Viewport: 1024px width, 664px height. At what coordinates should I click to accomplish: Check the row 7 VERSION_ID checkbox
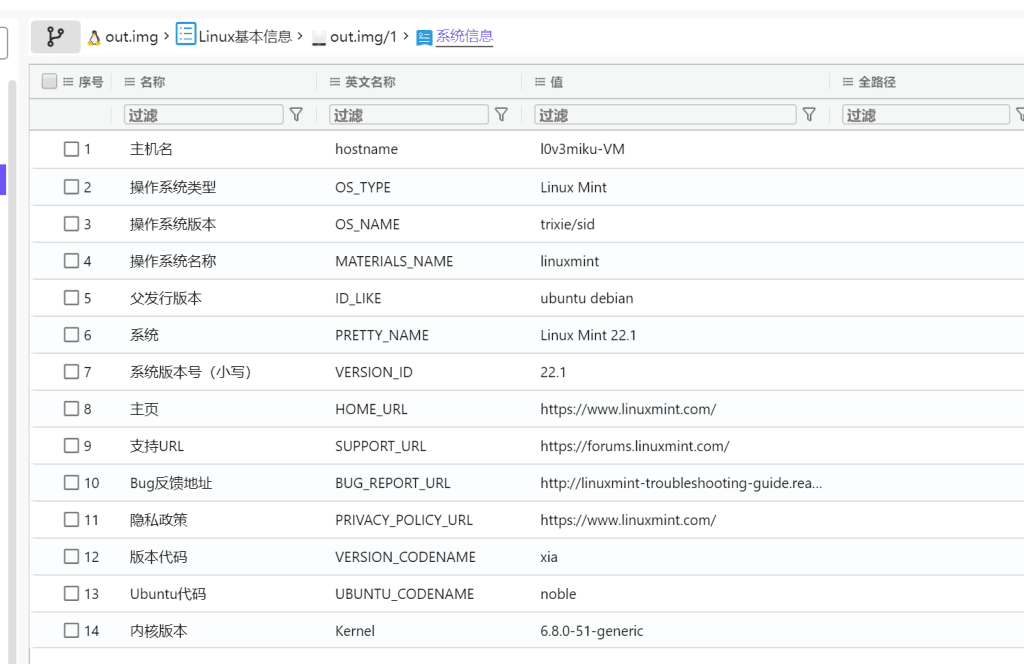[x=71, y=372]
